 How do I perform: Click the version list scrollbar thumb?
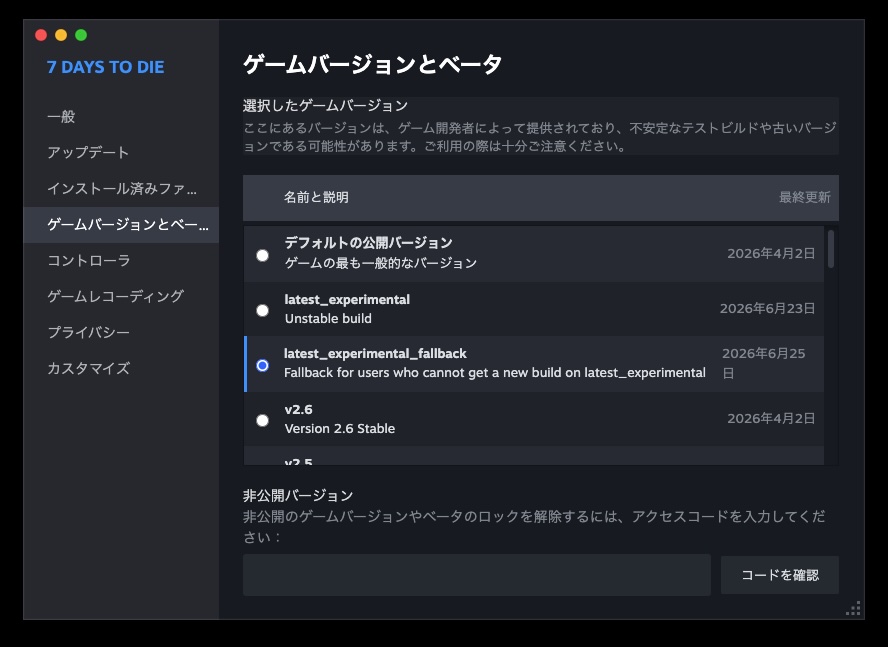pos(831,249)
